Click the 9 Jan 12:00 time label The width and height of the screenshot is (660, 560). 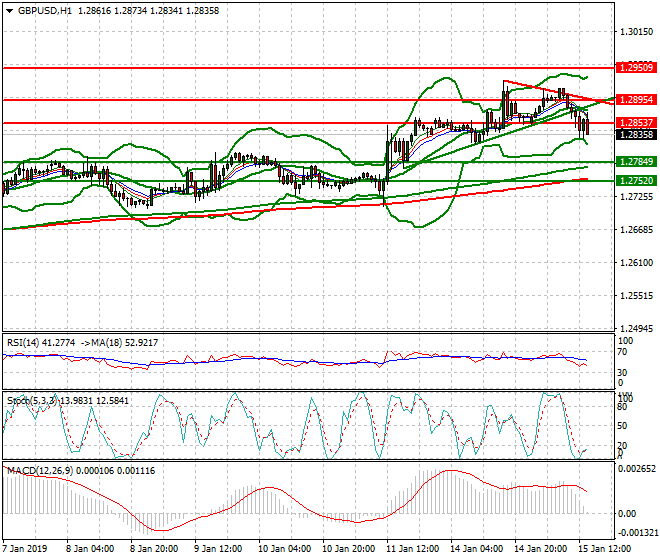pos(218,549)
